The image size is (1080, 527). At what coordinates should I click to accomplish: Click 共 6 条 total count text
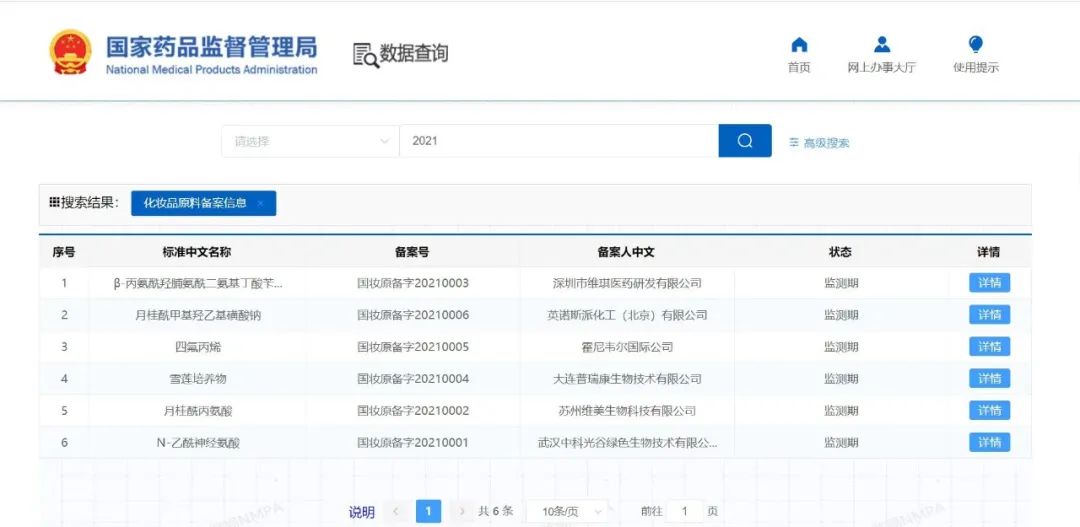(495, 511)
